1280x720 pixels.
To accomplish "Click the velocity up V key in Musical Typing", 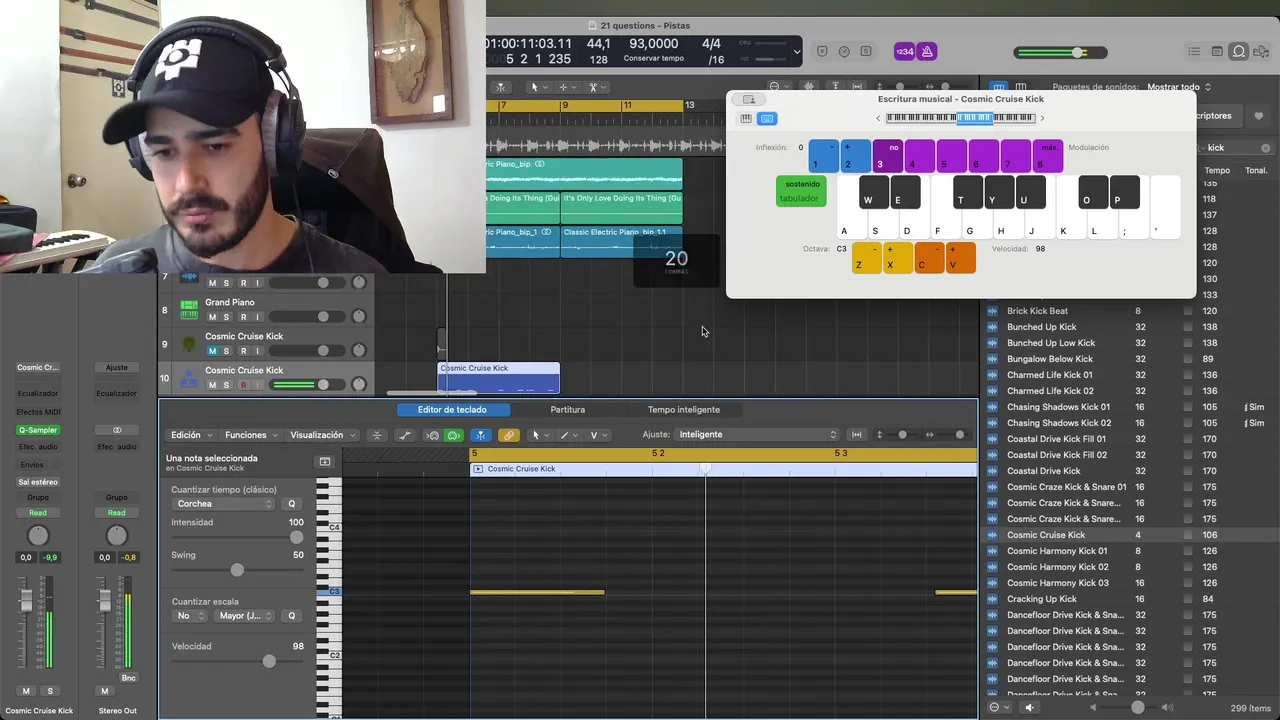I will coord(959,258).
